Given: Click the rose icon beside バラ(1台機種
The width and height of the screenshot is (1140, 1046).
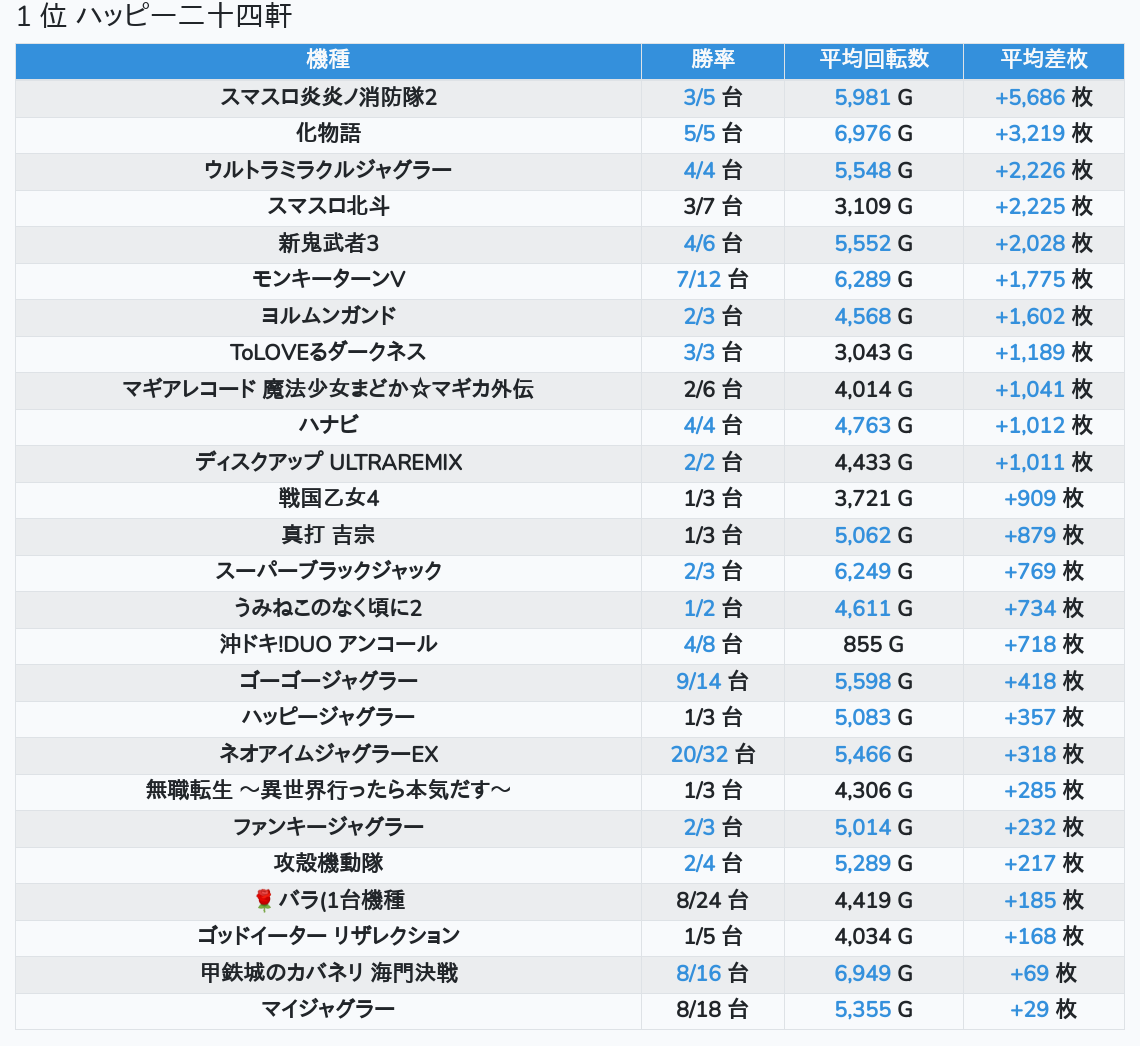Looking at the screenshot, I should point(264,900).
